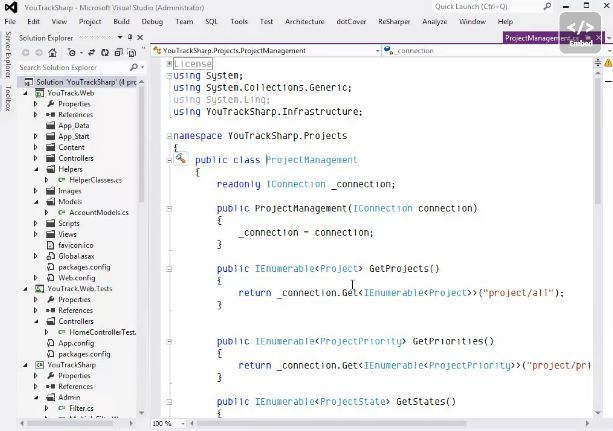The image size is (613, 431).
Task: Click the YouTrack.Web project icon
Action: click(39, 93)
